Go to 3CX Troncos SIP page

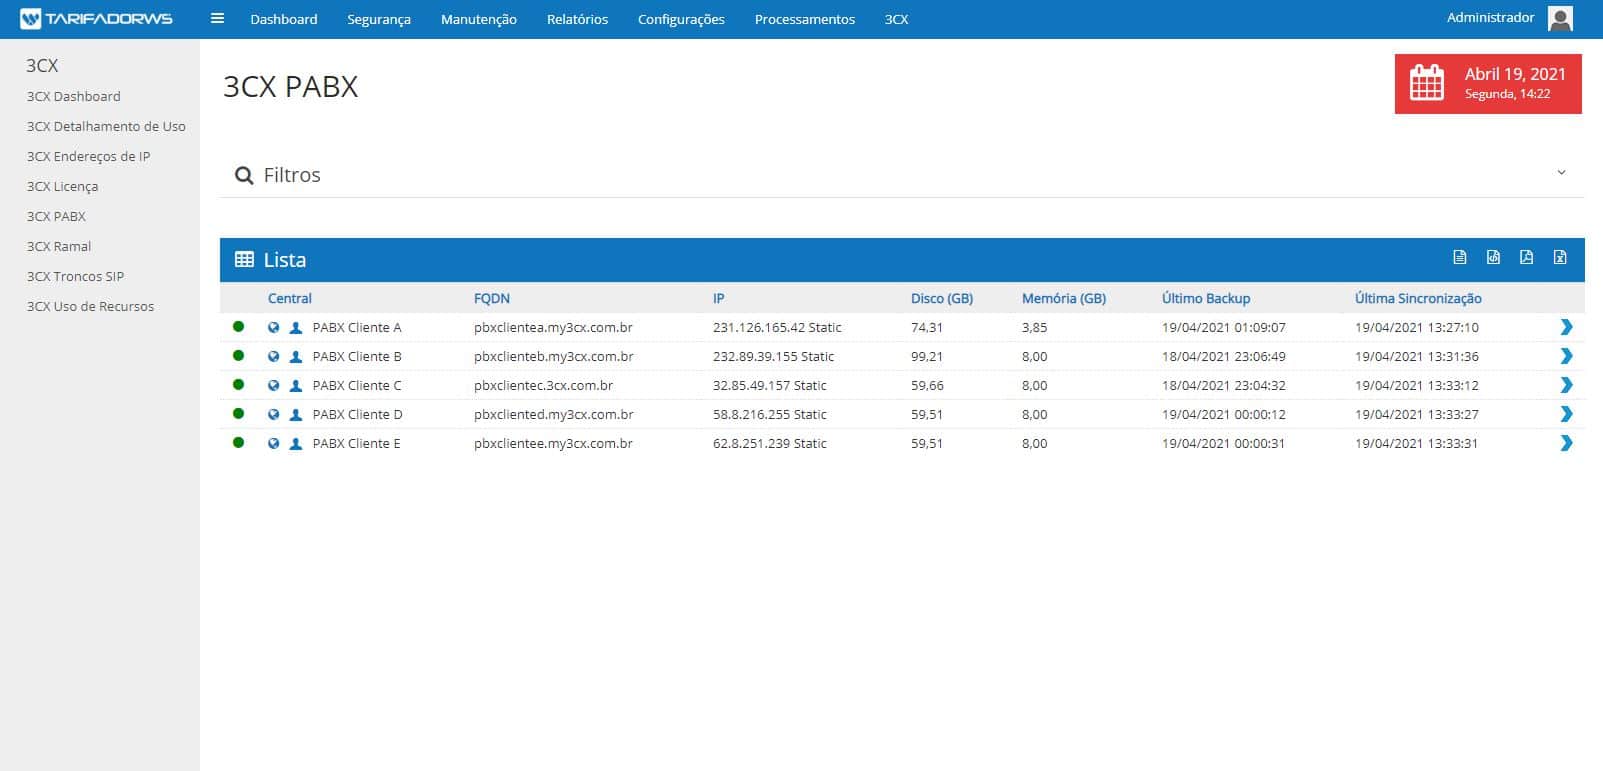click(75, 276)
